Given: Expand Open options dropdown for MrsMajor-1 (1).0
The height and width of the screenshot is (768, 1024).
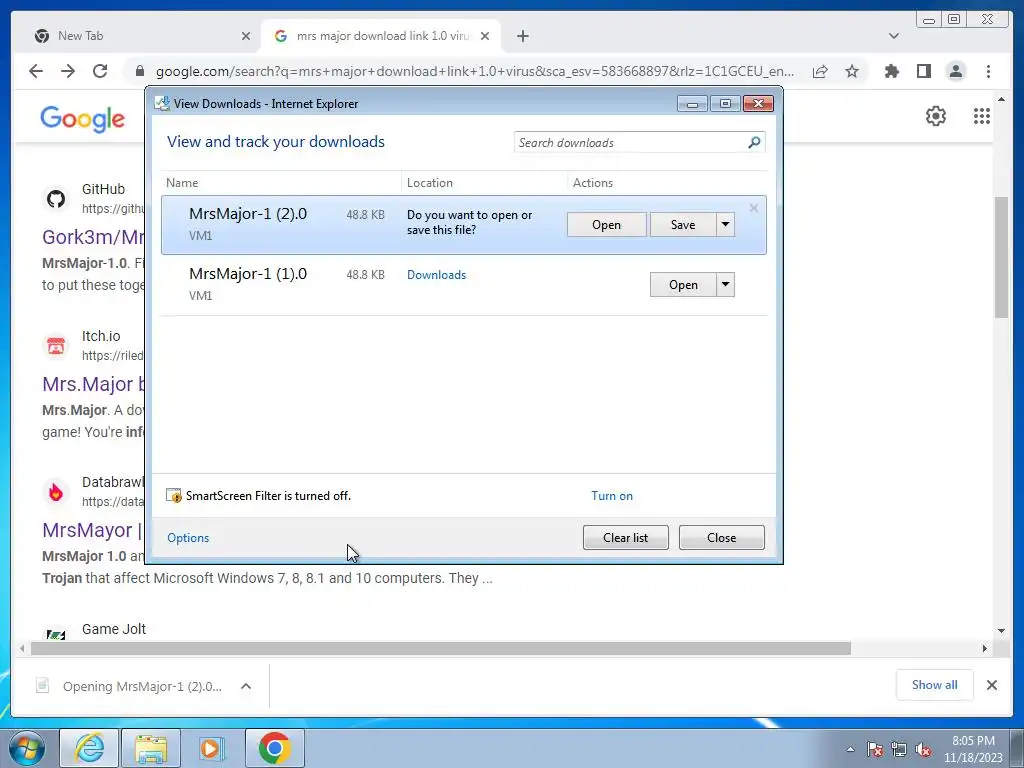Looking at the screenshot, I should 726,285.
